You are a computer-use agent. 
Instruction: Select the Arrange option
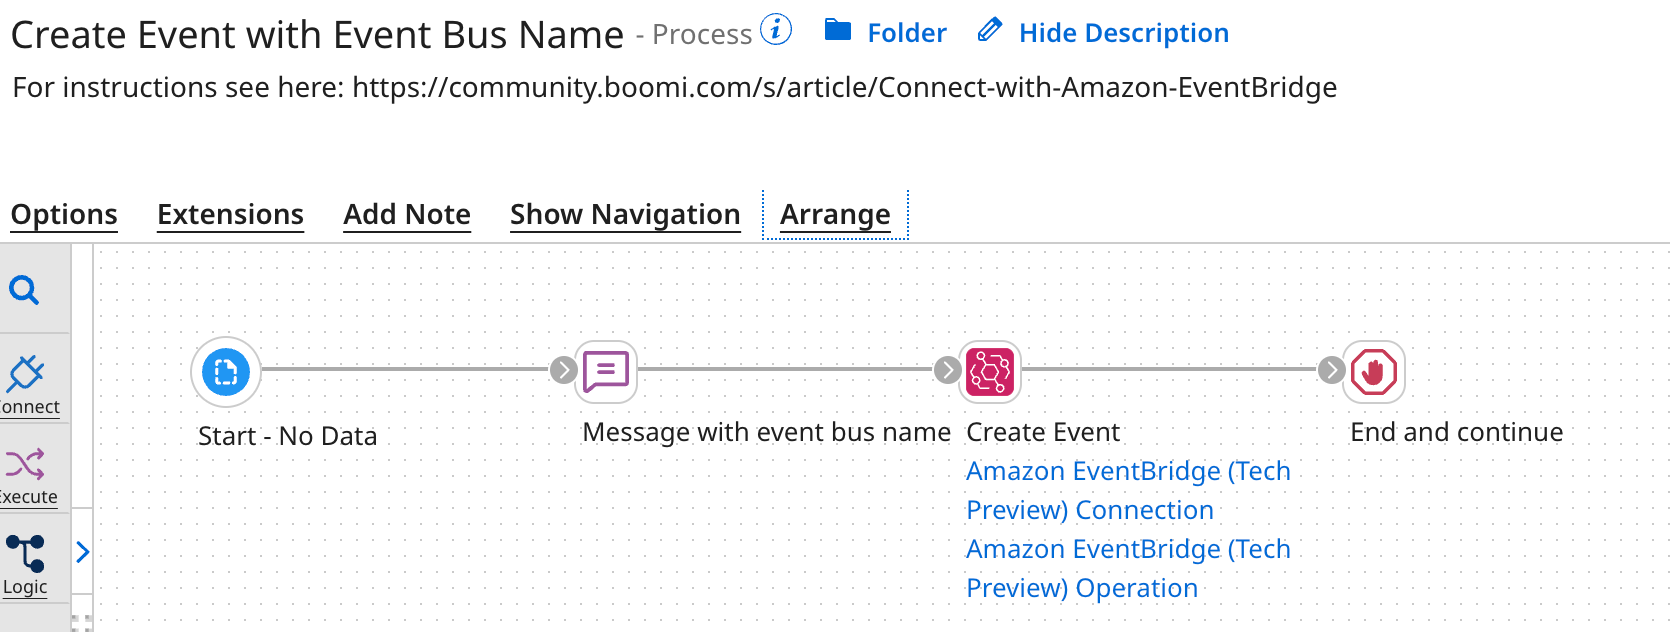(834, 214)
